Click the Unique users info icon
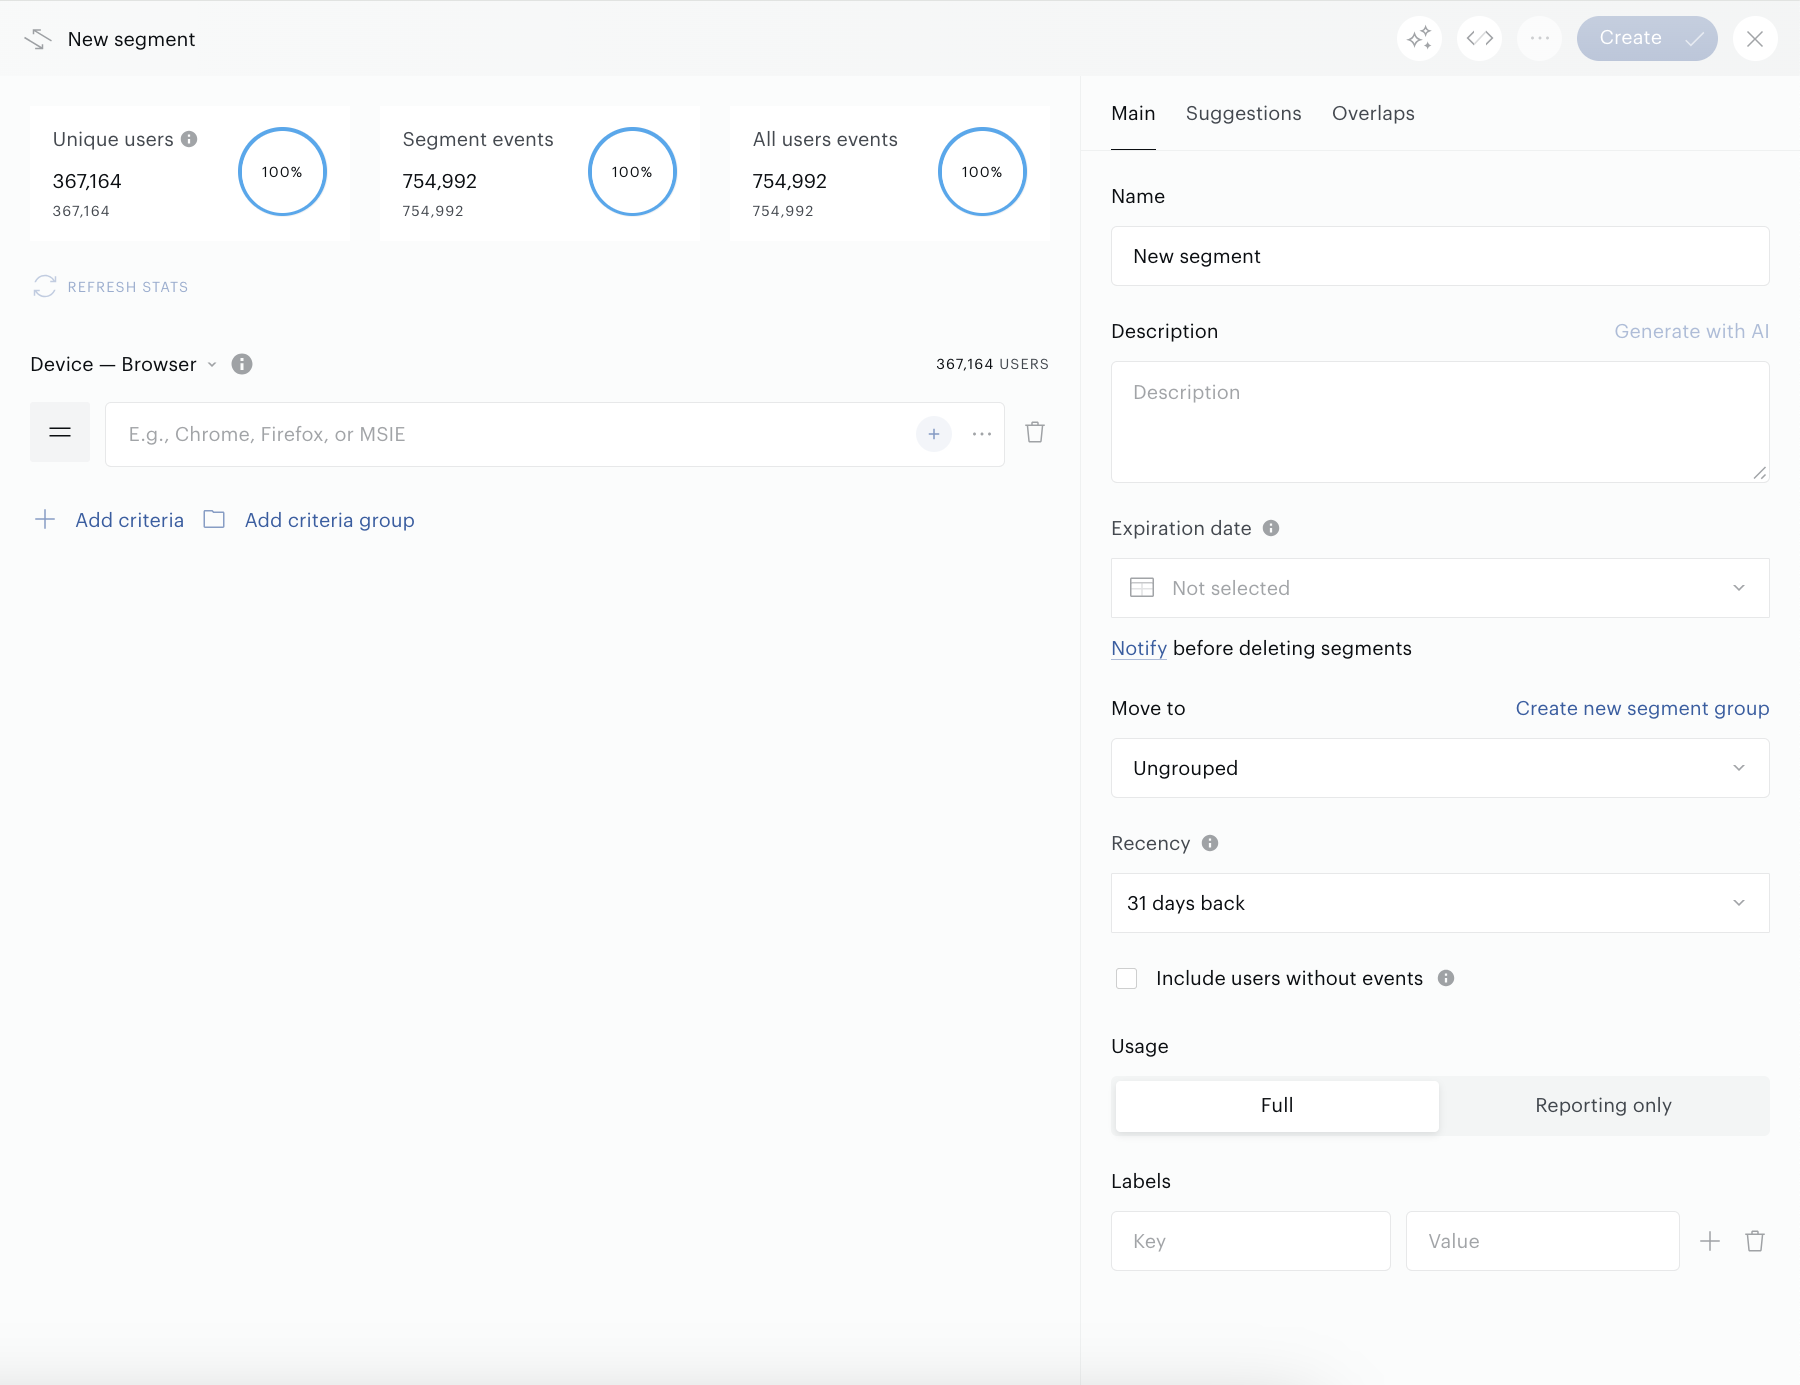 189,139
